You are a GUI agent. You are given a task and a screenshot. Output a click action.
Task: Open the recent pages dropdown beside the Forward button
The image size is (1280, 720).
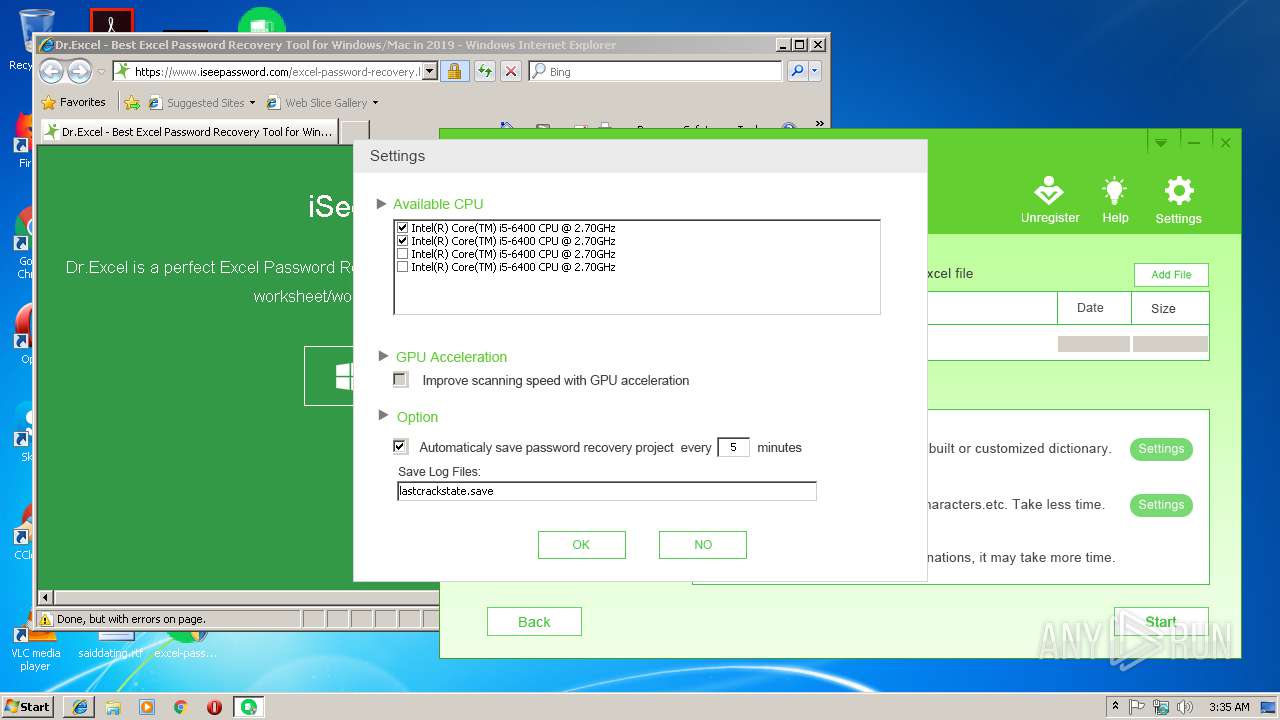[101, 72]
